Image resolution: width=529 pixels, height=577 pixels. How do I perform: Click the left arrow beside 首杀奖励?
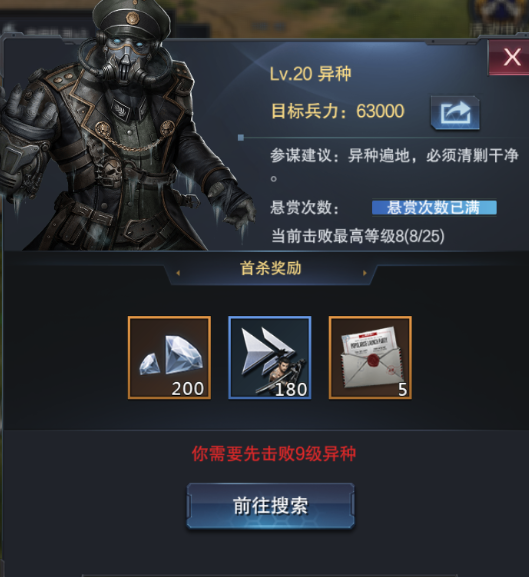pos(178,273)
